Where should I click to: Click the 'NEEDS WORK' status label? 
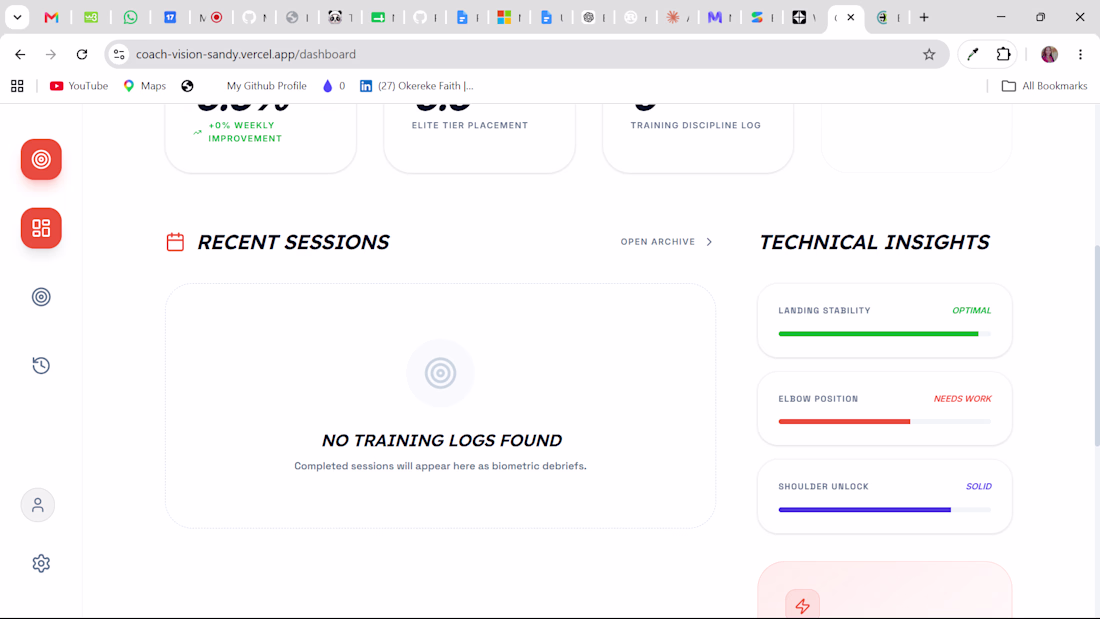pyautogui.click(x=962, y=399)
